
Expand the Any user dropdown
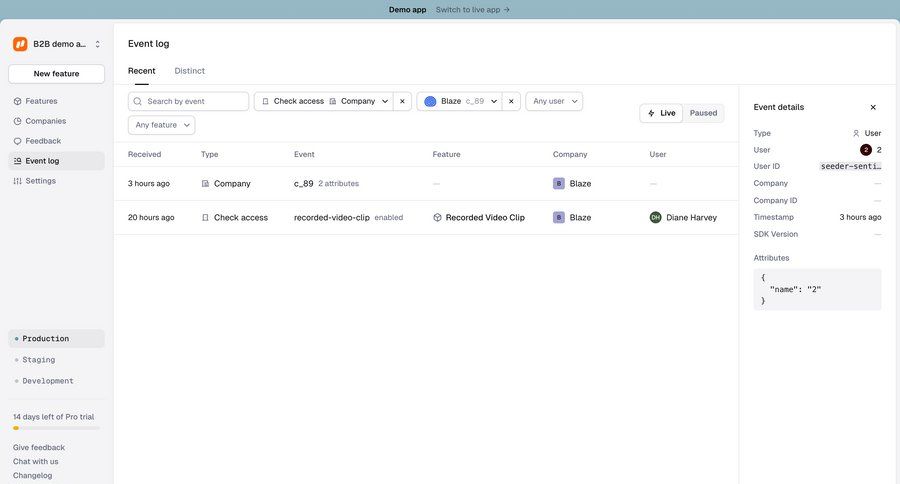pyautogui.click(x=554, y=101)
